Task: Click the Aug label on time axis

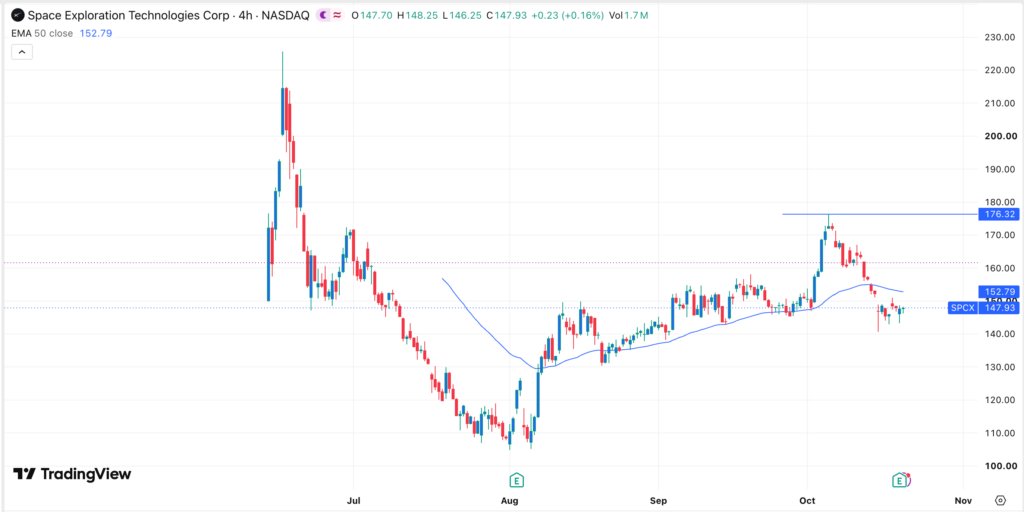Action: [x=509, y=500]
